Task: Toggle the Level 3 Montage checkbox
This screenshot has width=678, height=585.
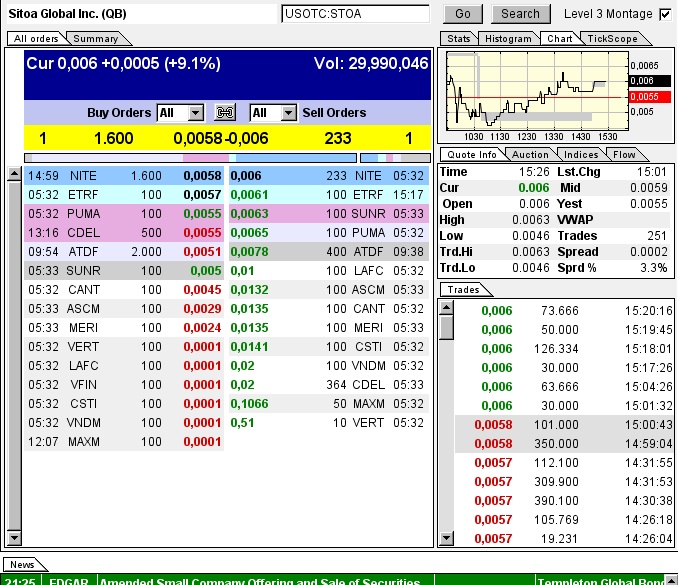Action: click(x=665, y=14)
